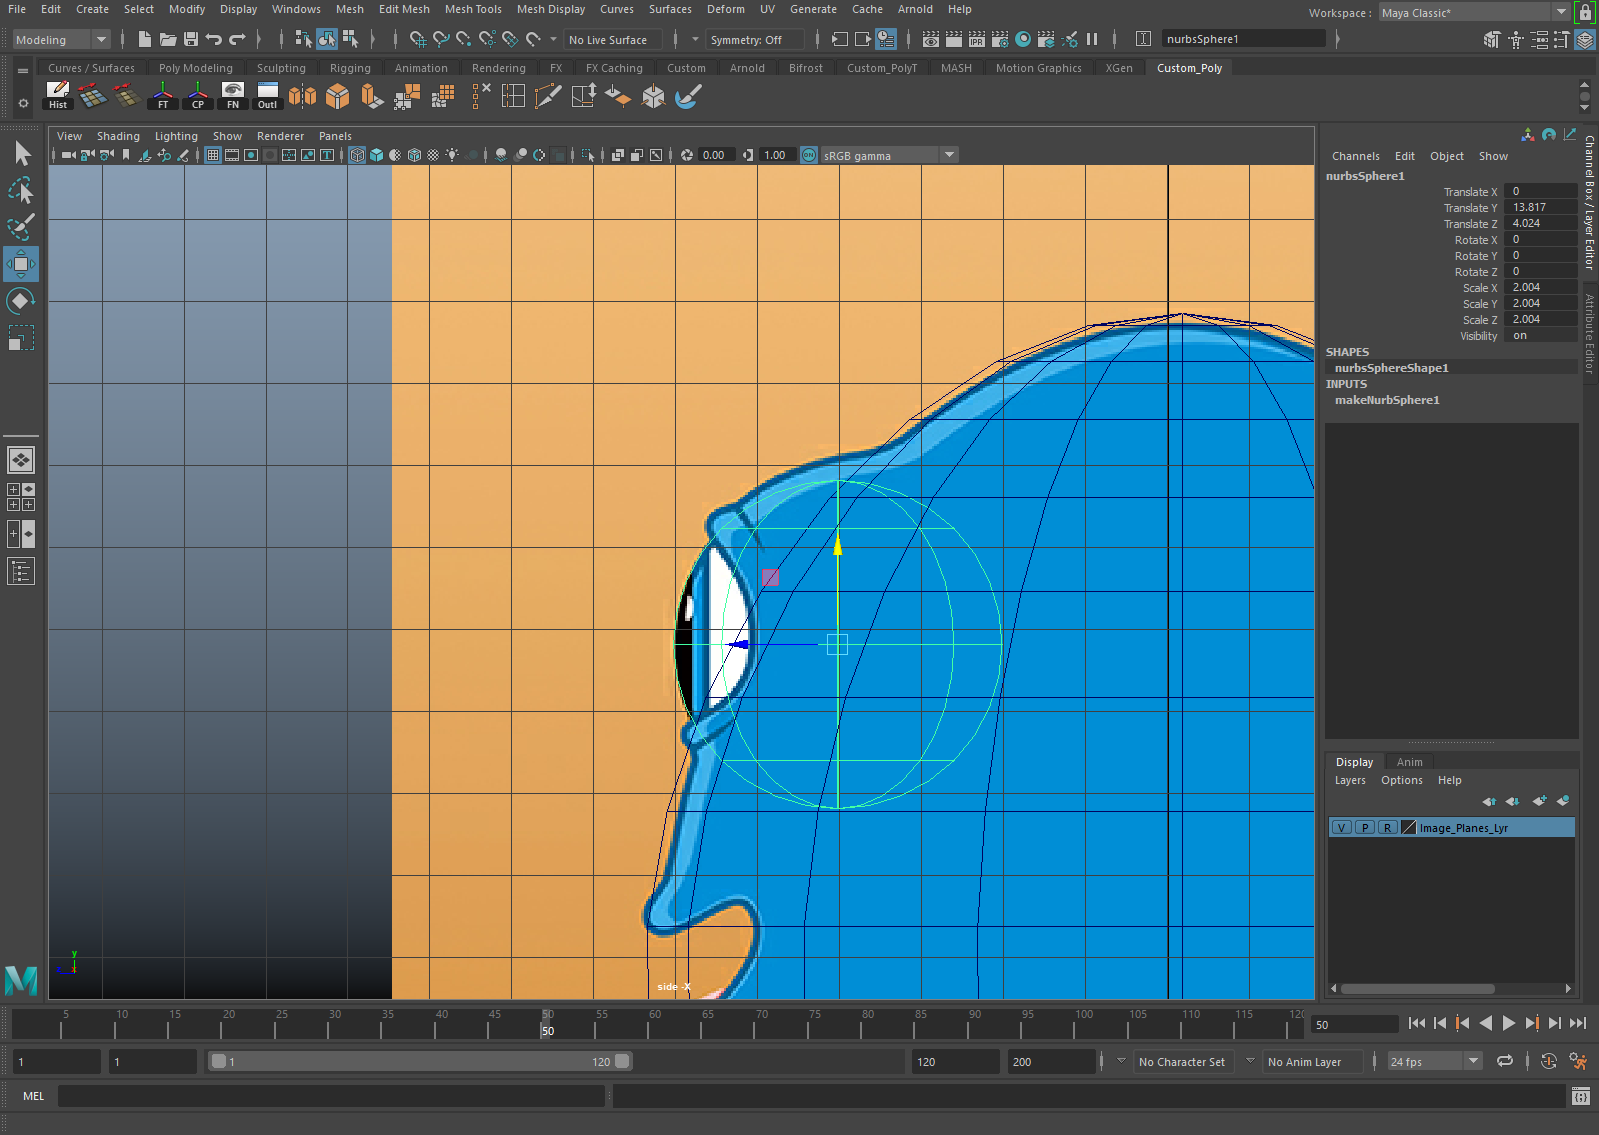Open the Render View clapper icon
Screen dimensions: 1599x1135
pyautogui.click(x=931, y=39)
